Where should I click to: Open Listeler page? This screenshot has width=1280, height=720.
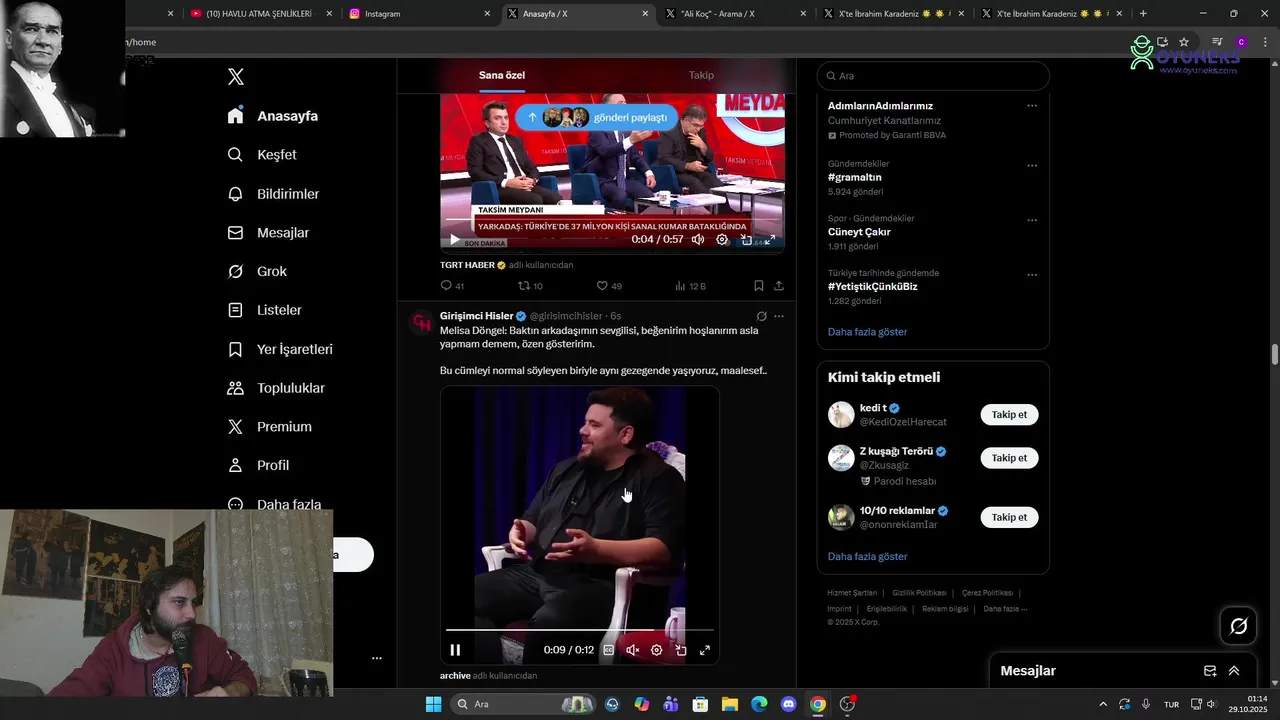[x=264, y=310]
